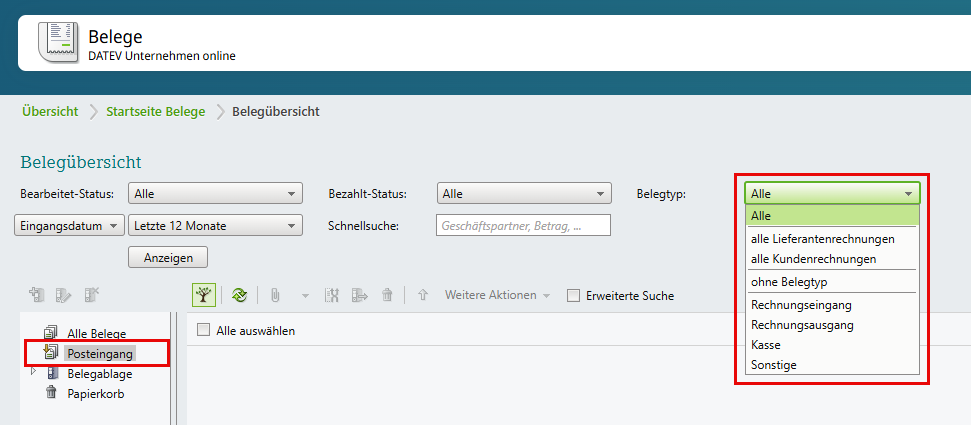Enable the Erweiterte Suche checkbox

(573, 295)
